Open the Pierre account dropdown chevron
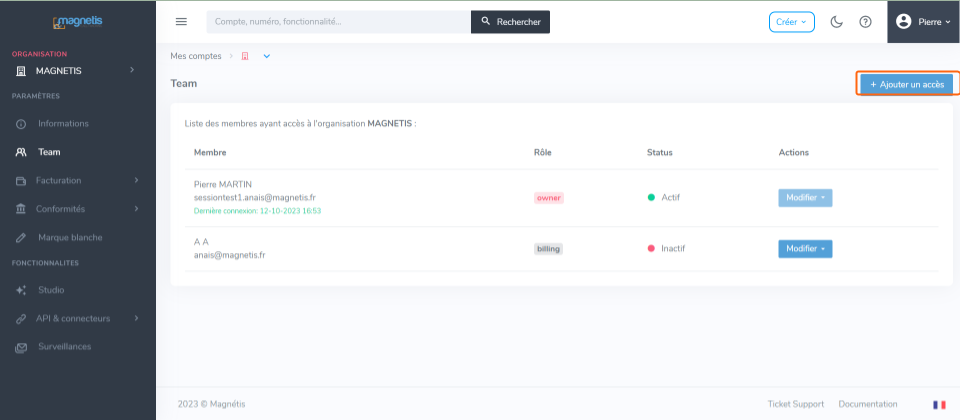960x420 pixels. 947,22
